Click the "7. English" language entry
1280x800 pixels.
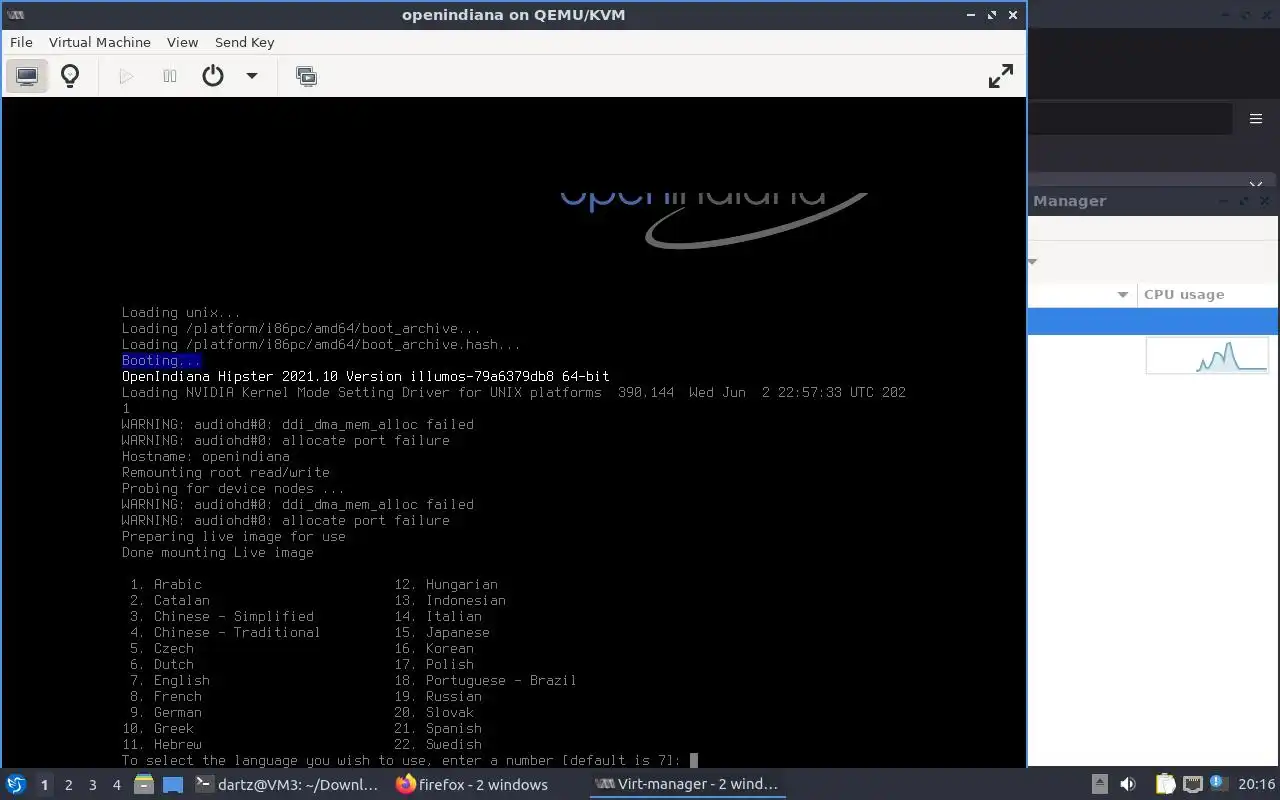pos(169,680)
